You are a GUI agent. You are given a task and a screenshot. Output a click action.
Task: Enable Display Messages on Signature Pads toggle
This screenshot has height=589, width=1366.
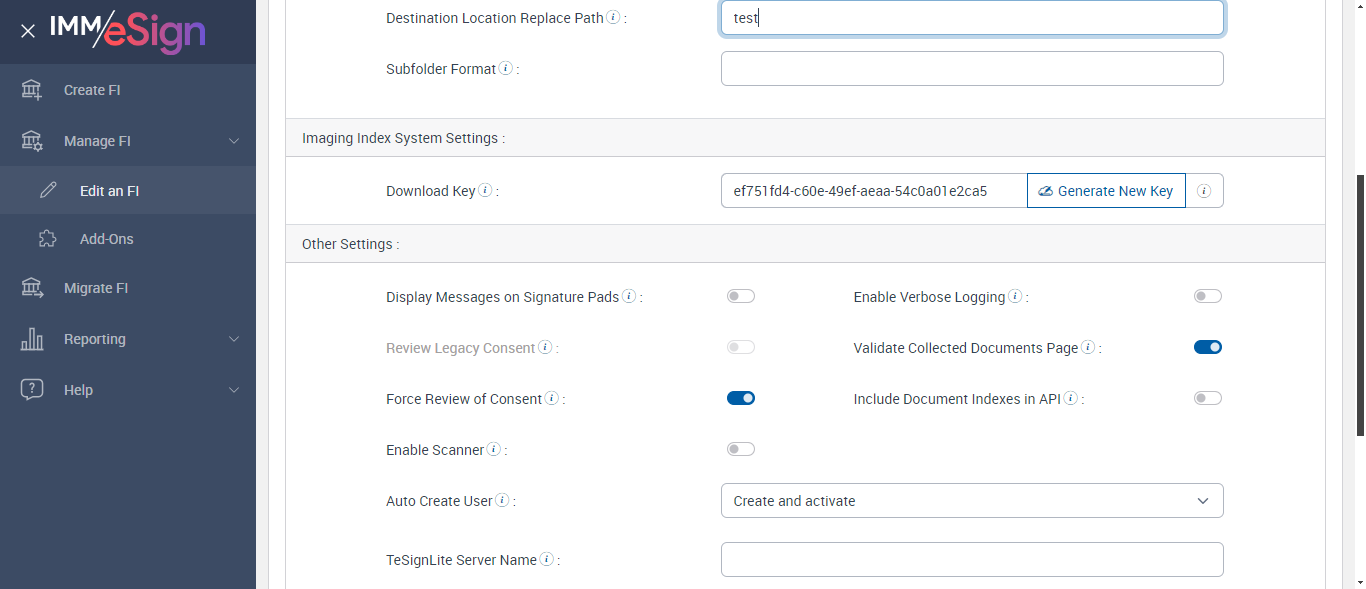pos(740,296)
